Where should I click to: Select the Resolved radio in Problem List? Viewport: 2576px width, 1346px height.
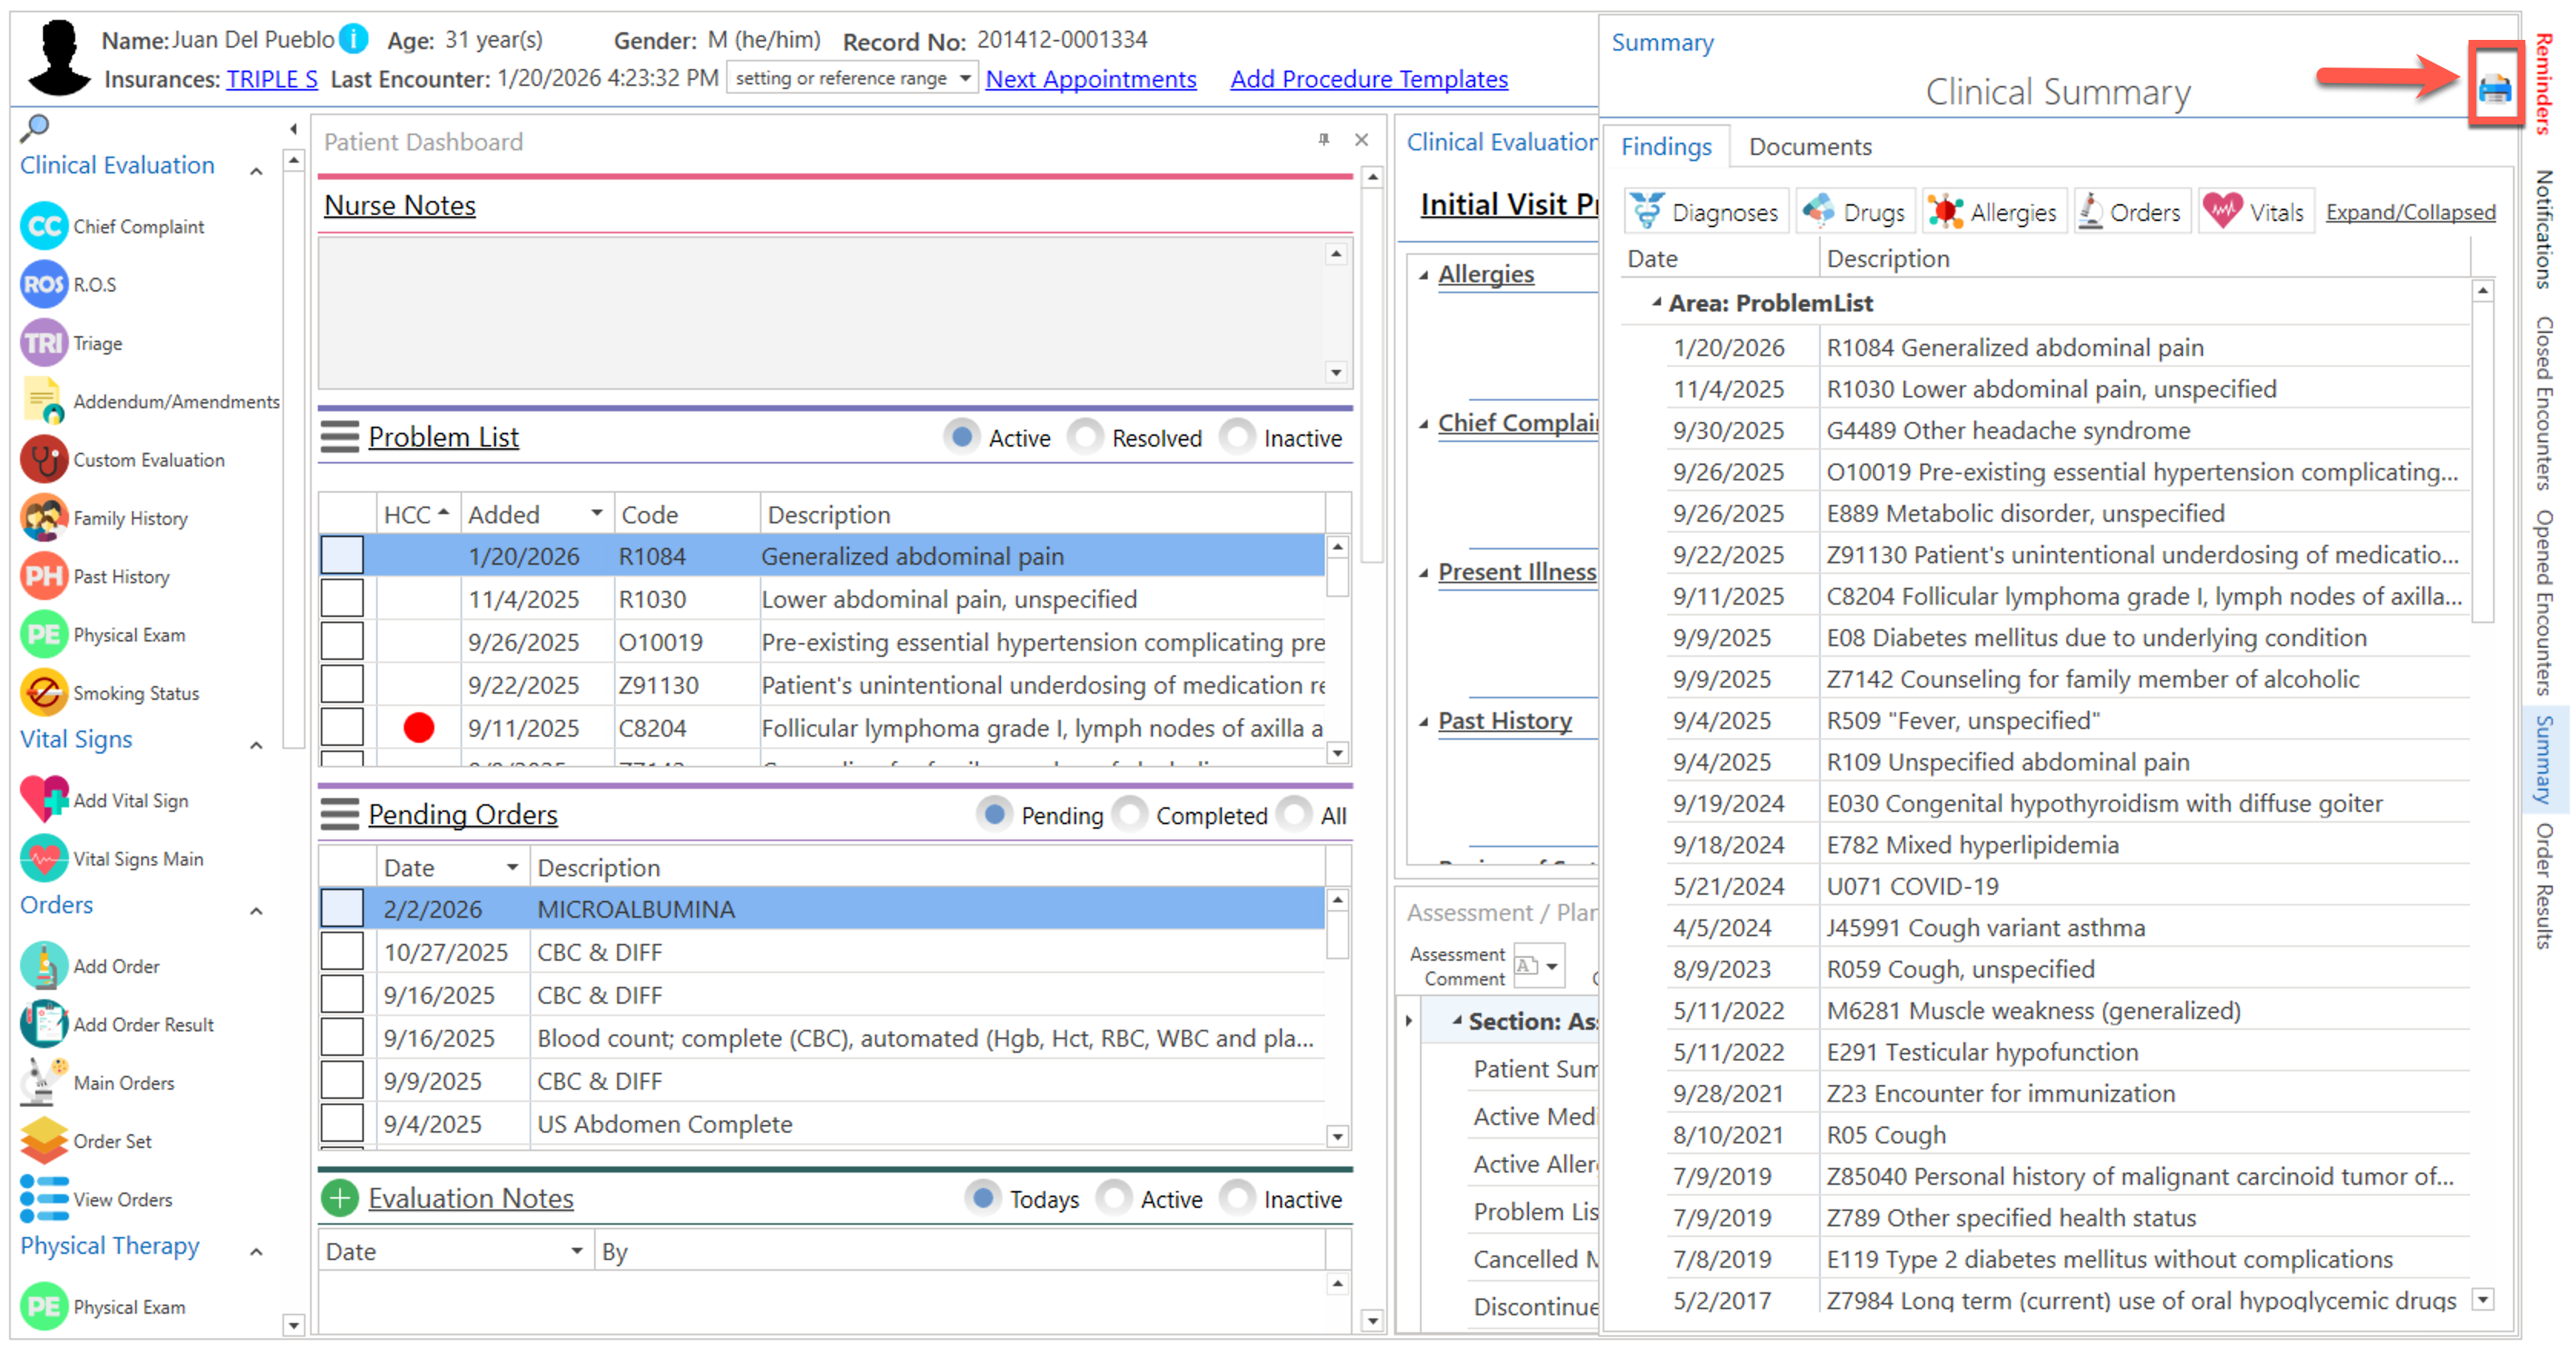1085,437
